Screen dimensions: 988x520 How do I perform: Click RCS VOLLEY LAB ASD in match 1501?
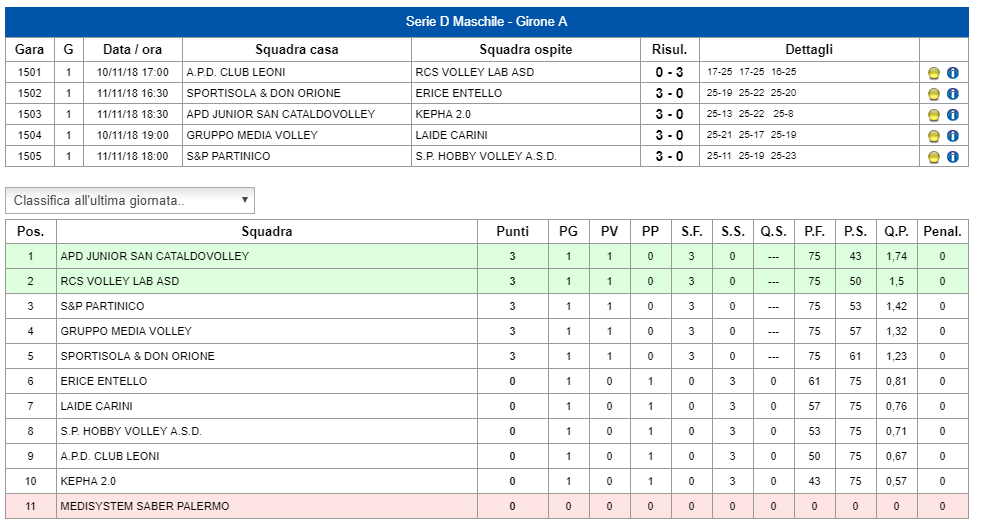coord(474,72)
